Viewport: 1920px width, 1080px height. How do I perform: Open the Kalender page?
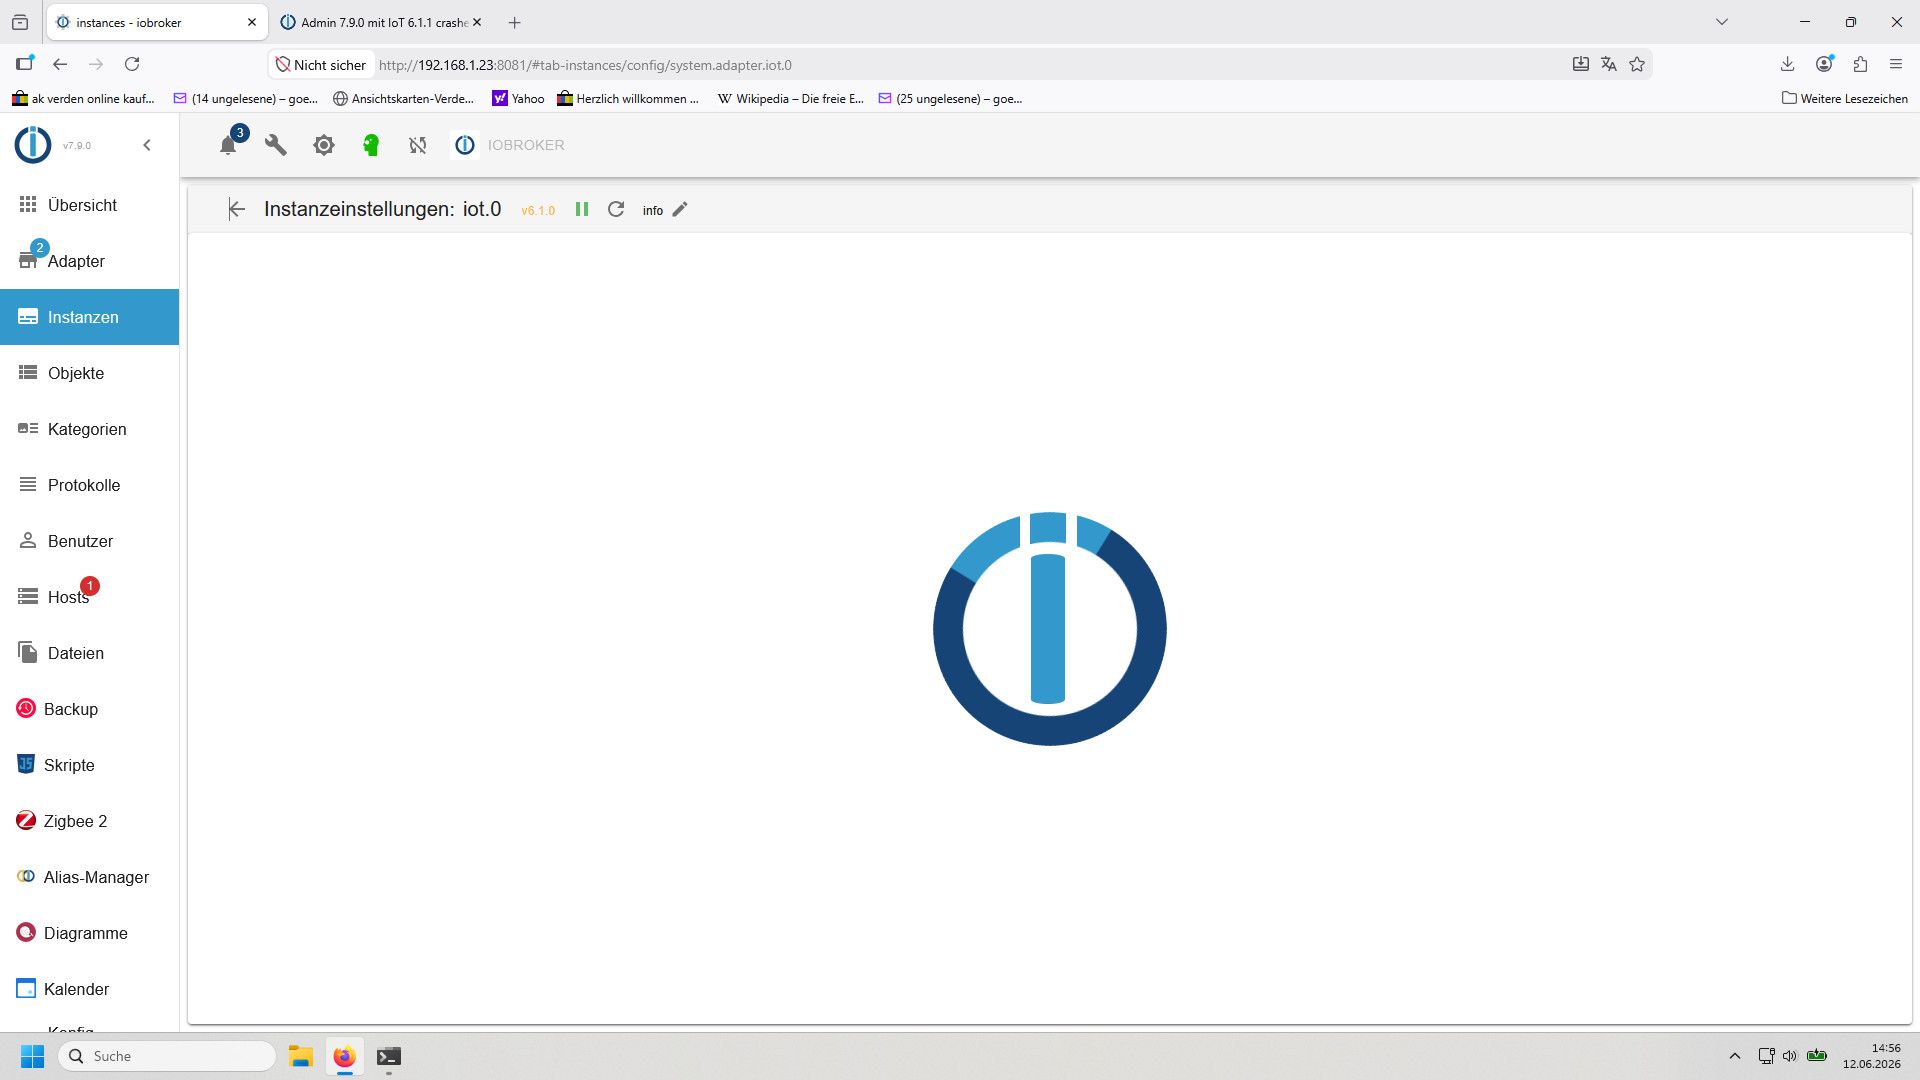90,989
